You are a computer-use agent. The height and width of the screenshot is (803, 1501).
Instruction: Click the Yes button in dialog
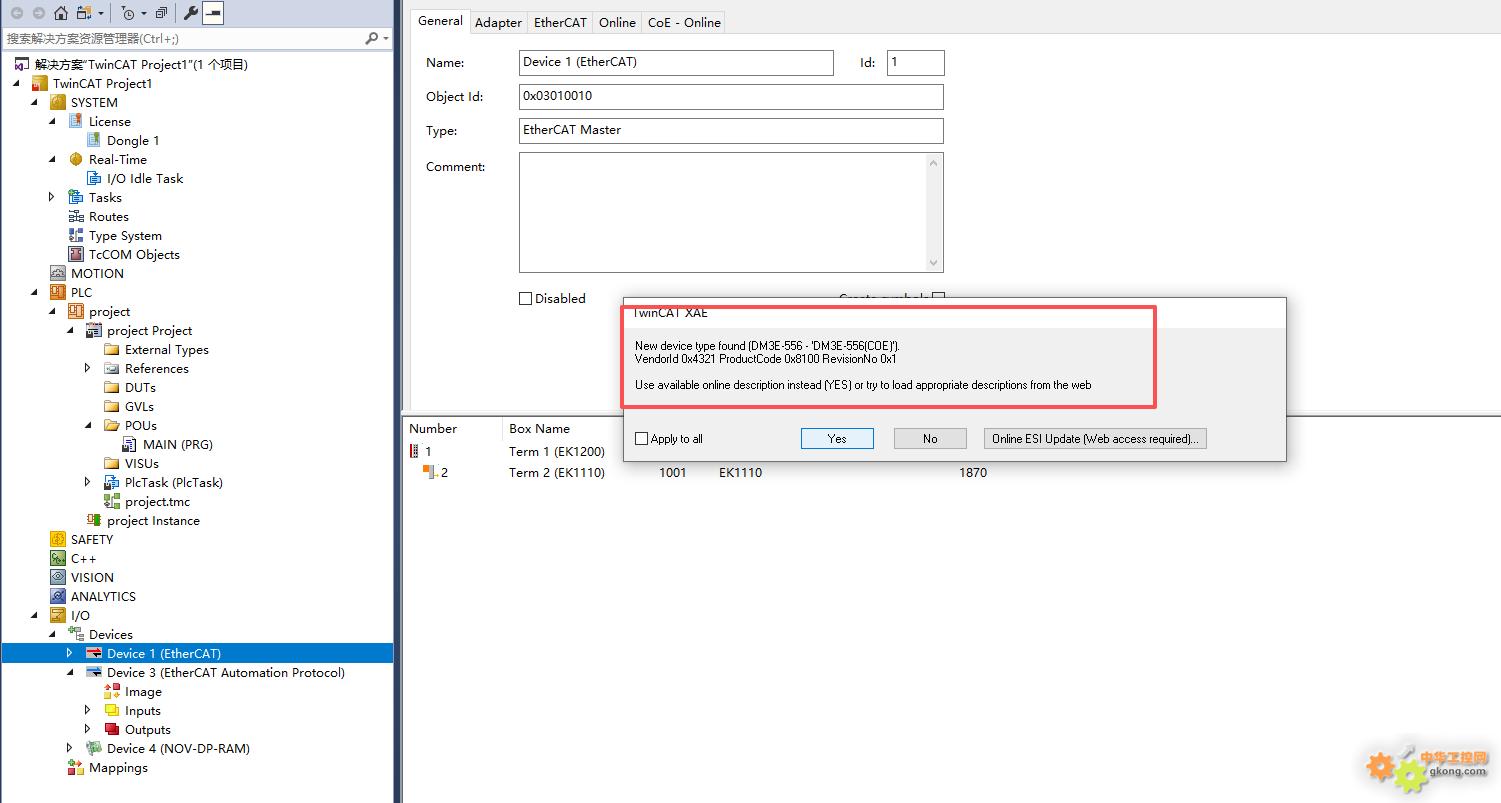click(837, 439)
